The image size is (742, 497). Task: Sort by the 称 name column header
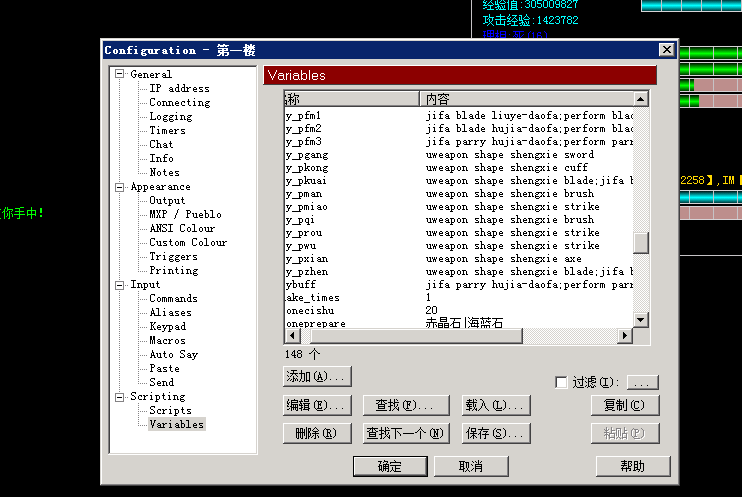coord(352,99)
